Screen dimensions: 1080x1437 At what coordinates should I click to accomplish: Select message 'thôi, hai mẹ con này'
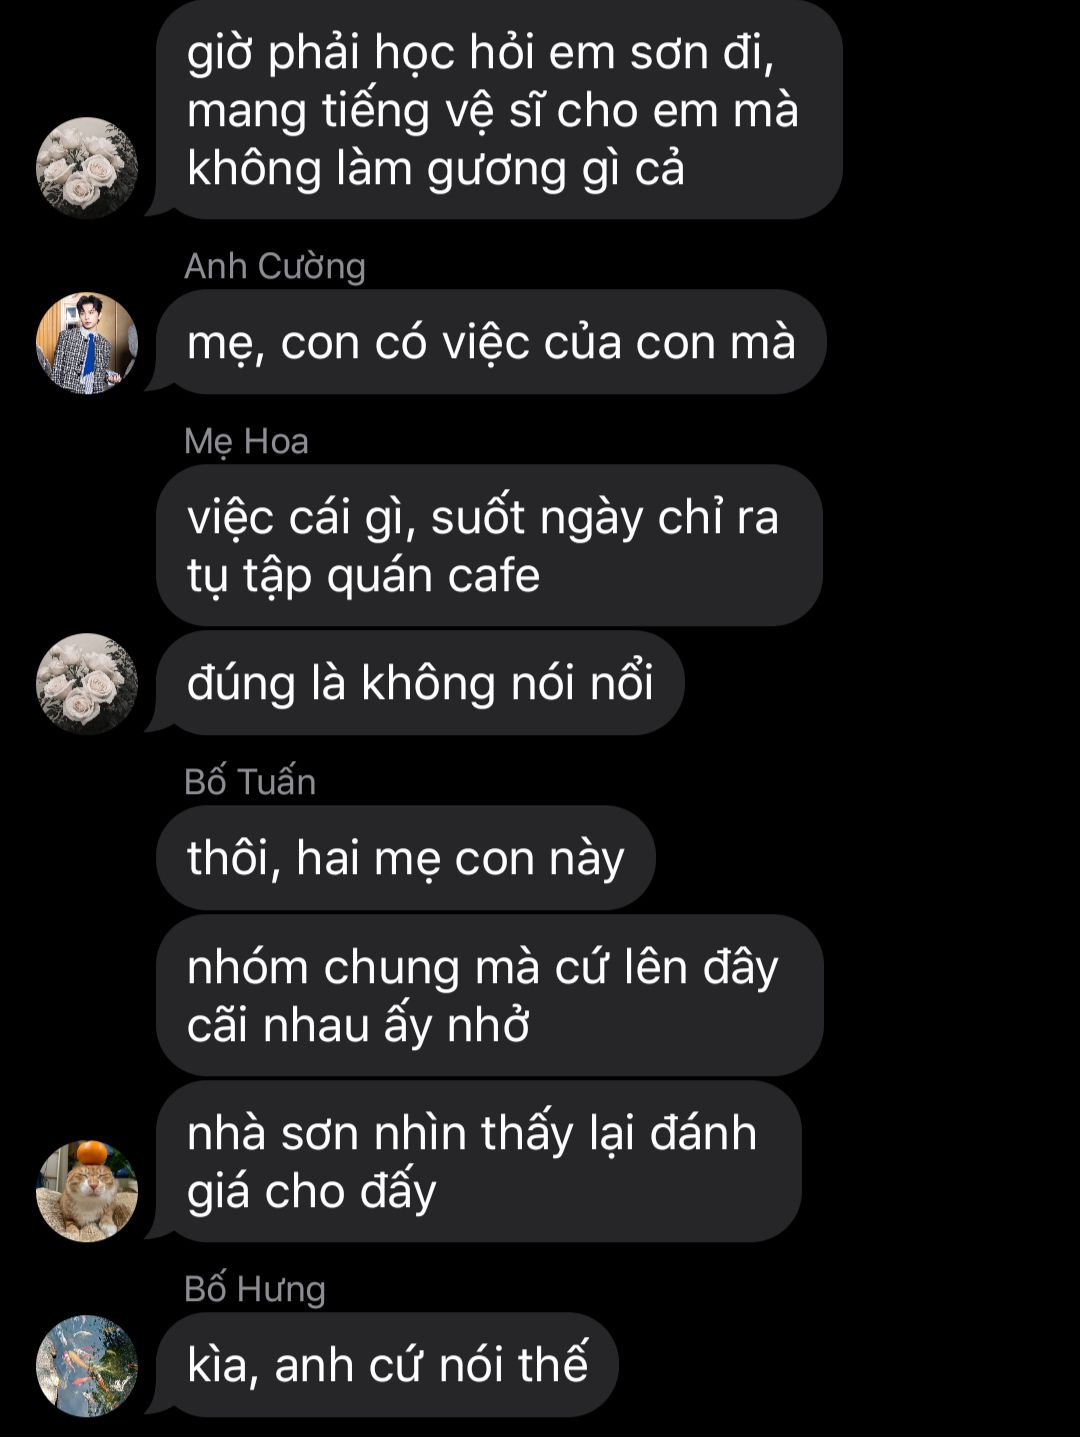(406, 859)
